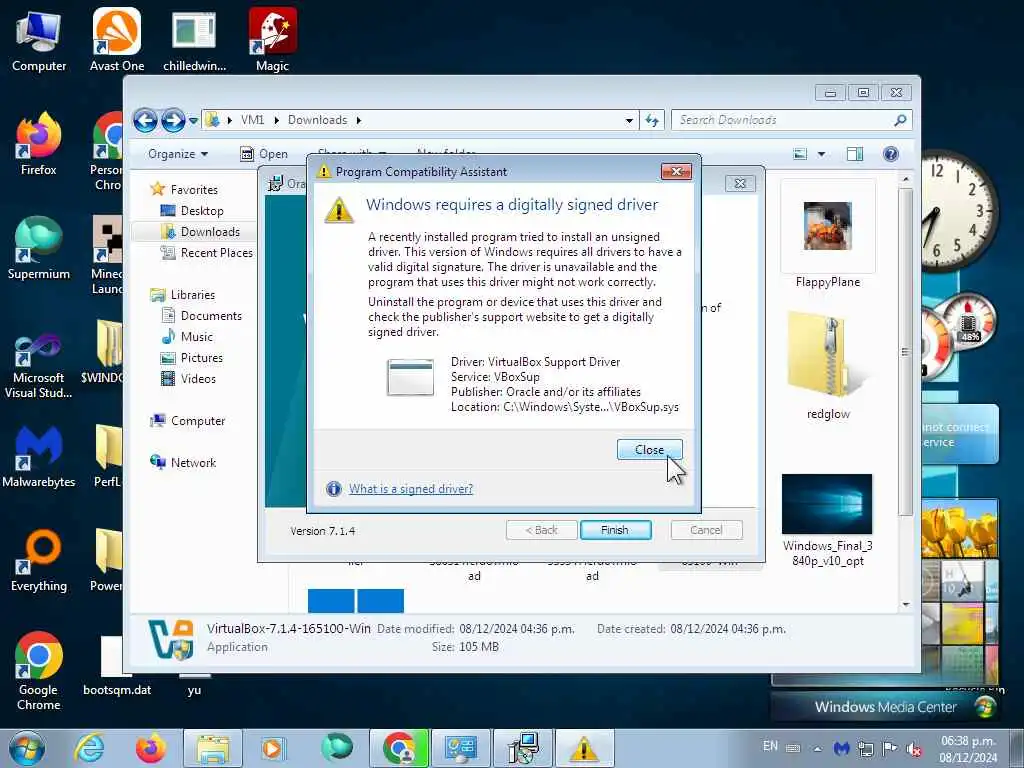Click Cancel in the VirtualBox installer

click(706, 530)
